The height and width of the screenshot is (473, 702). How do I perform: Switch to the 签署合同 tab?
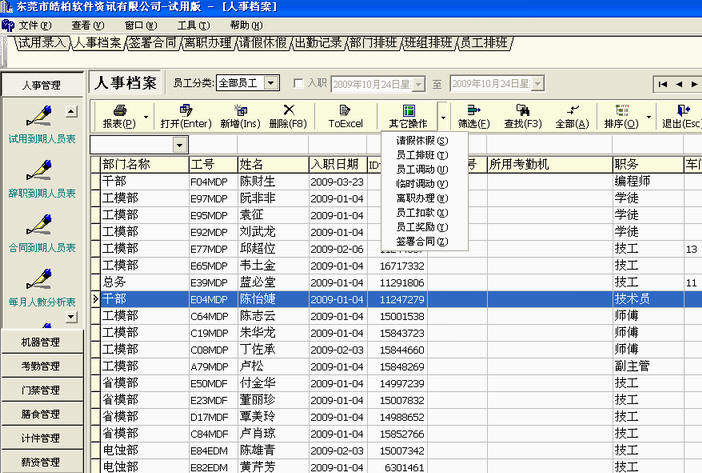click(x=153, y=43)
